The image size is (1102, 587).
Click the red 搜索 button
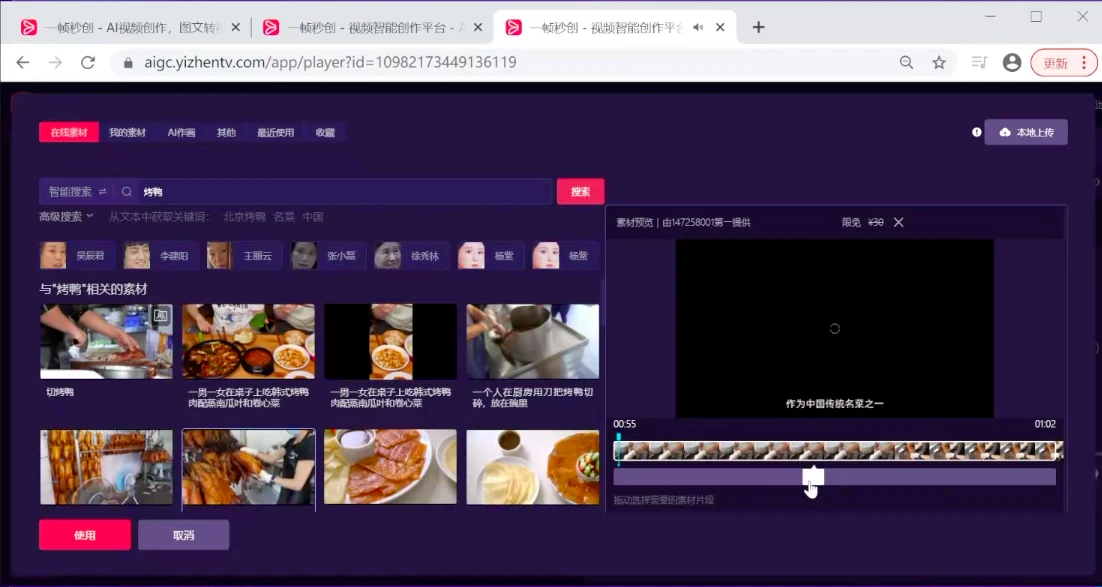point(581,192)
